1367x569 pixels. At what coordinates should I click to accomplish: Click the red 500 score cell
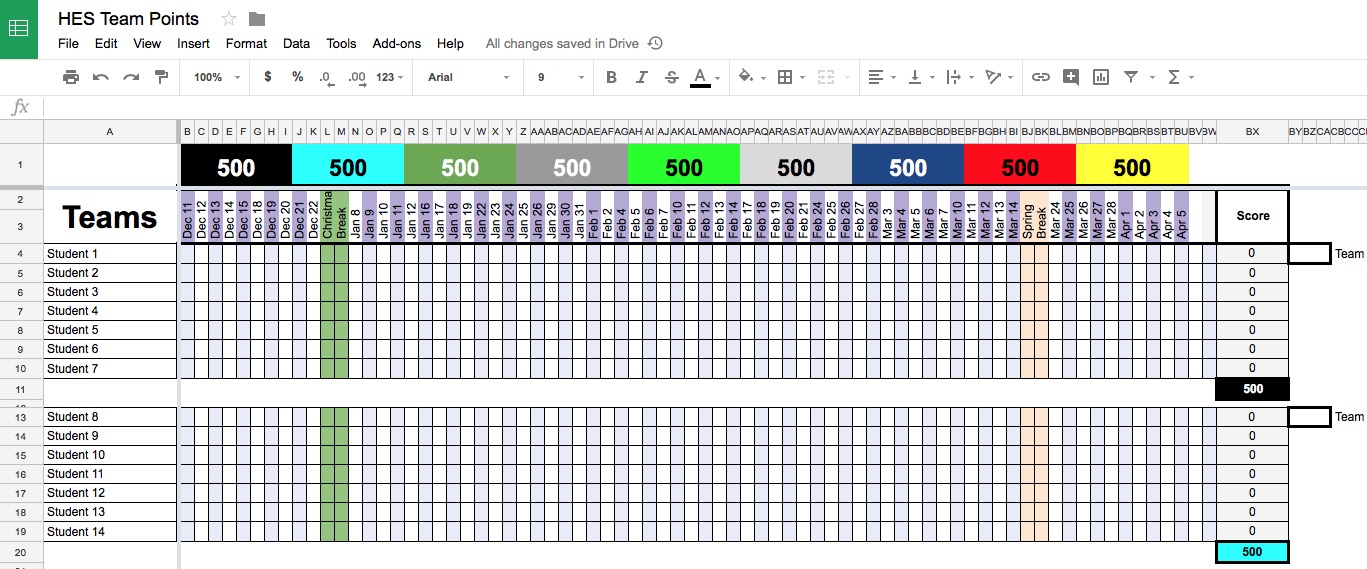[1020, 165]
